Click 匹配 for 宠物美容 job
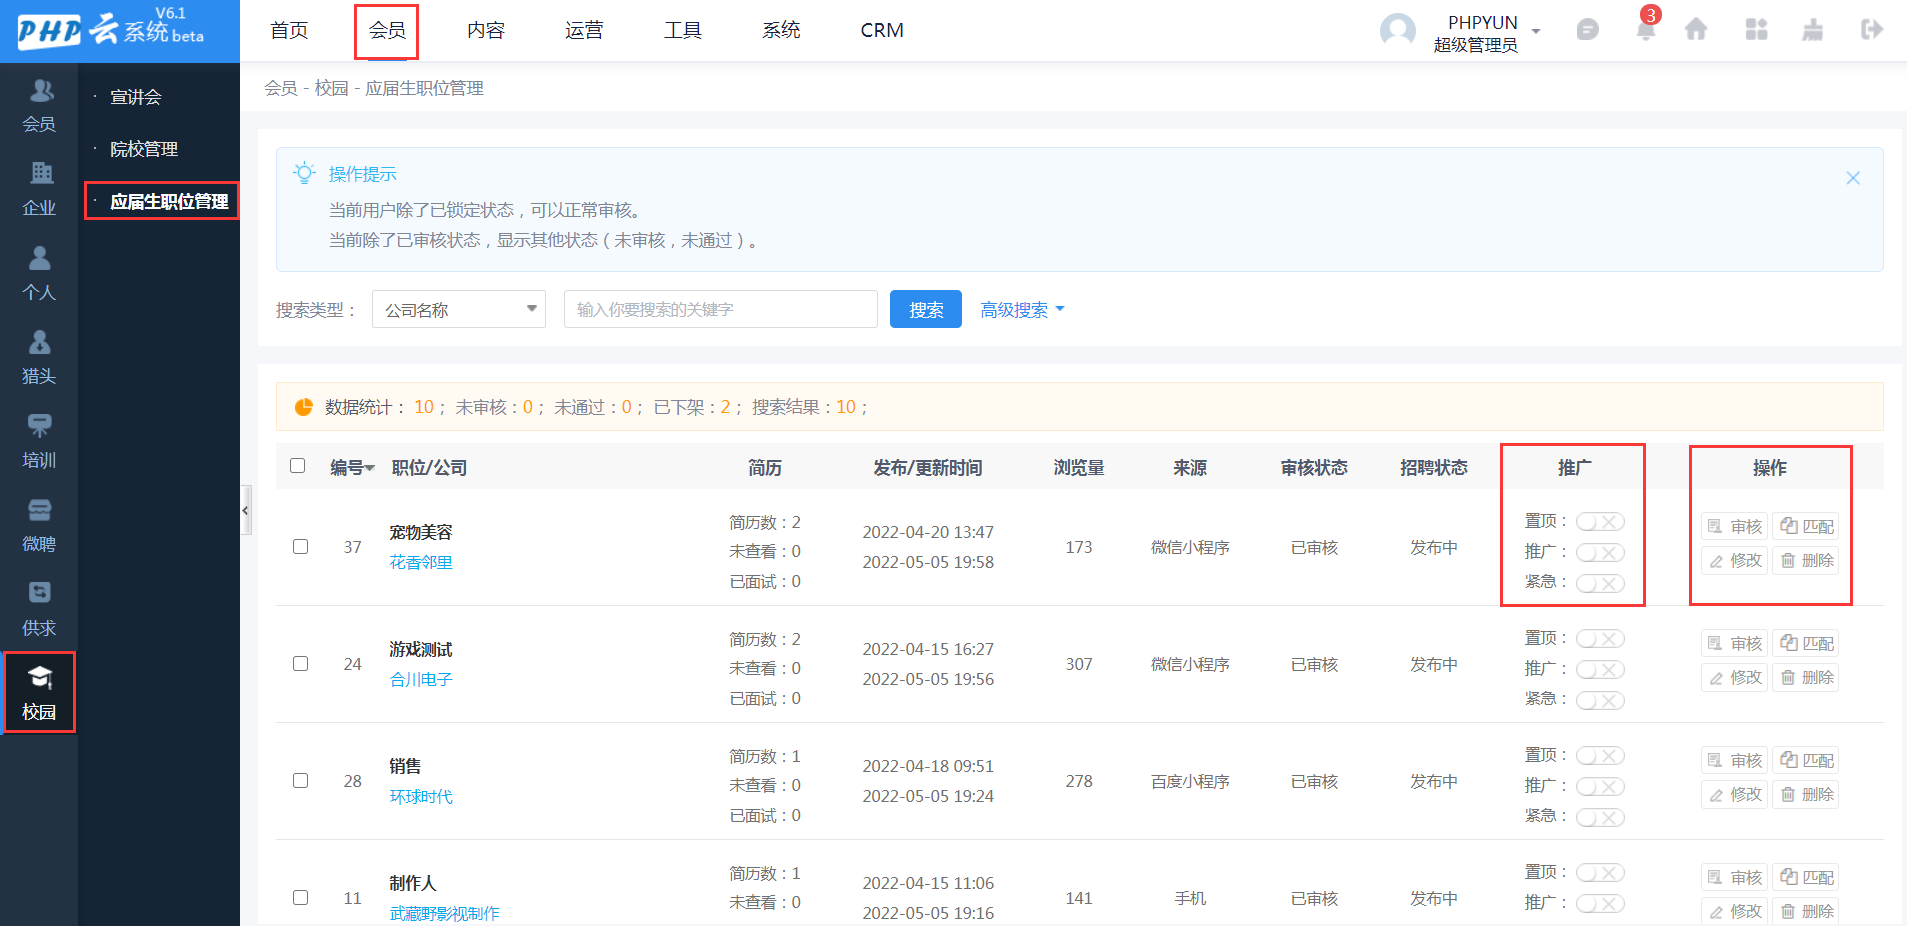 coord(1806,526)
